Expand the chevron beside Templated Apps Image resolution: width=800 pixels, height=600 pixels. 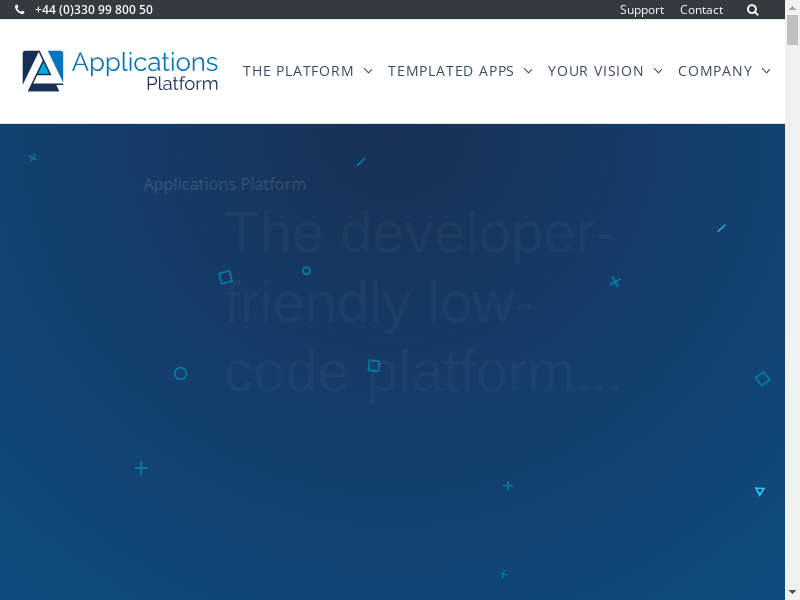528,71
